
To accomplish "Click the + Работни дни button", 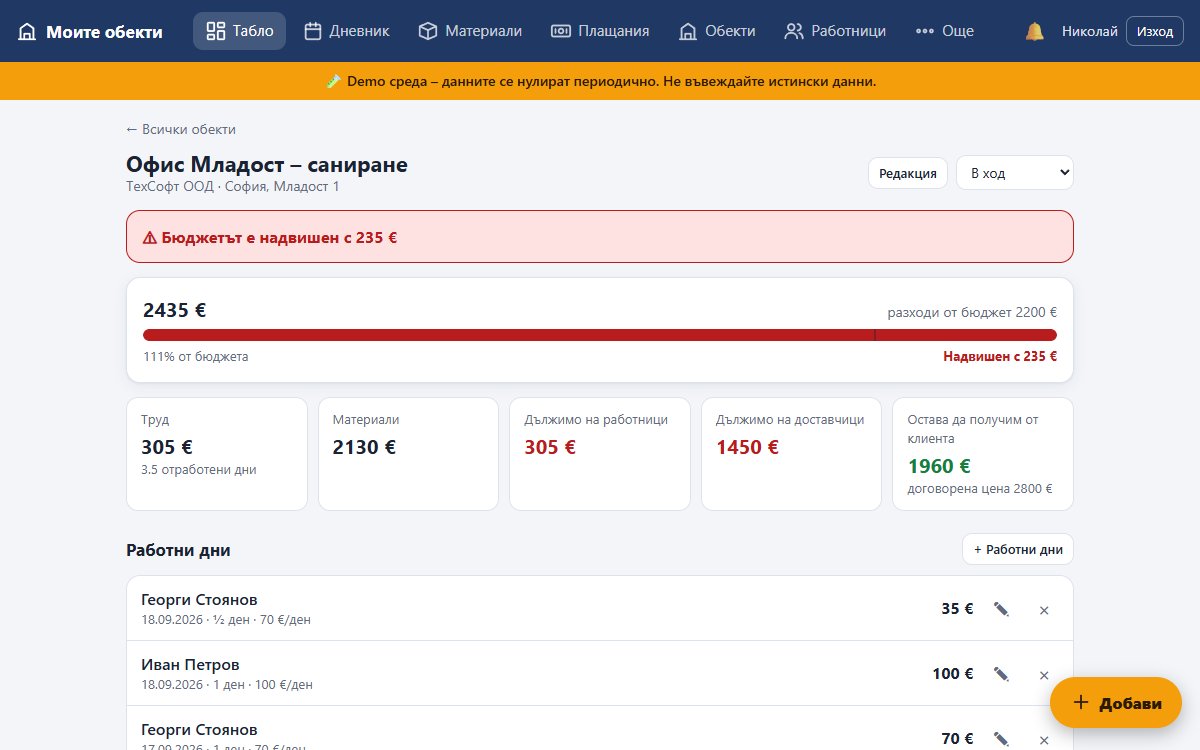I will 1018,550.
